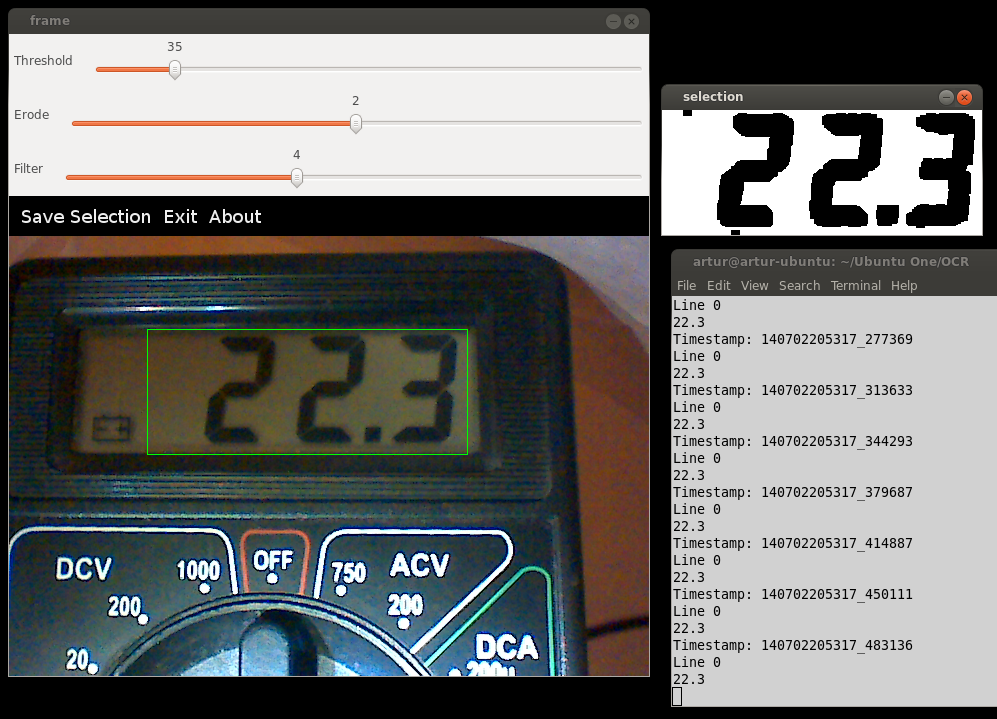Minimize the frame window

tap(613, 21)
